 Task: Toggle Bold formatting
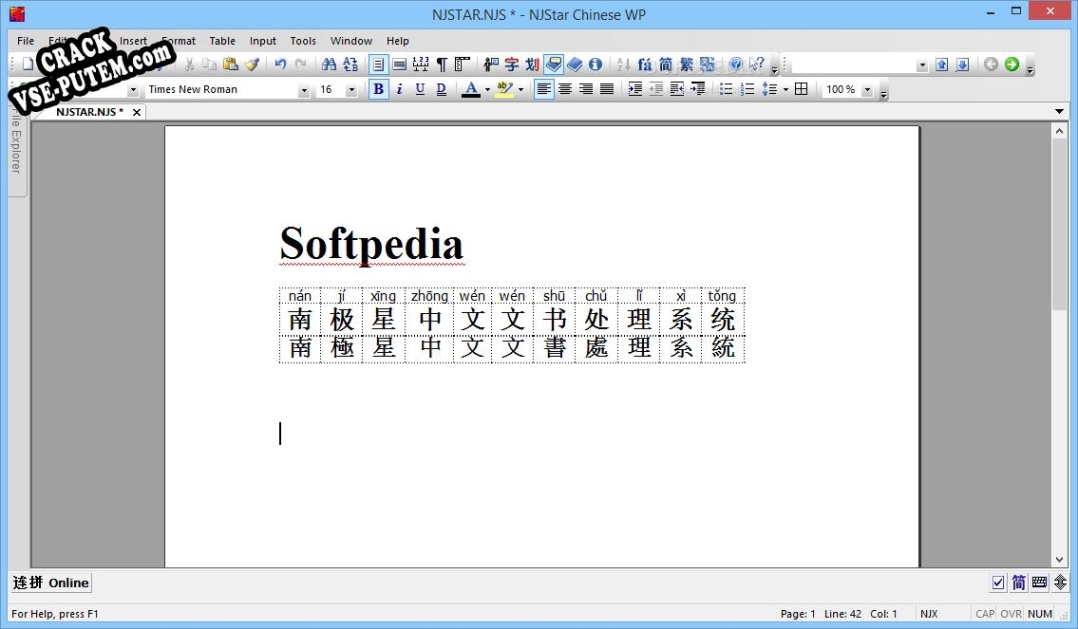378,89
